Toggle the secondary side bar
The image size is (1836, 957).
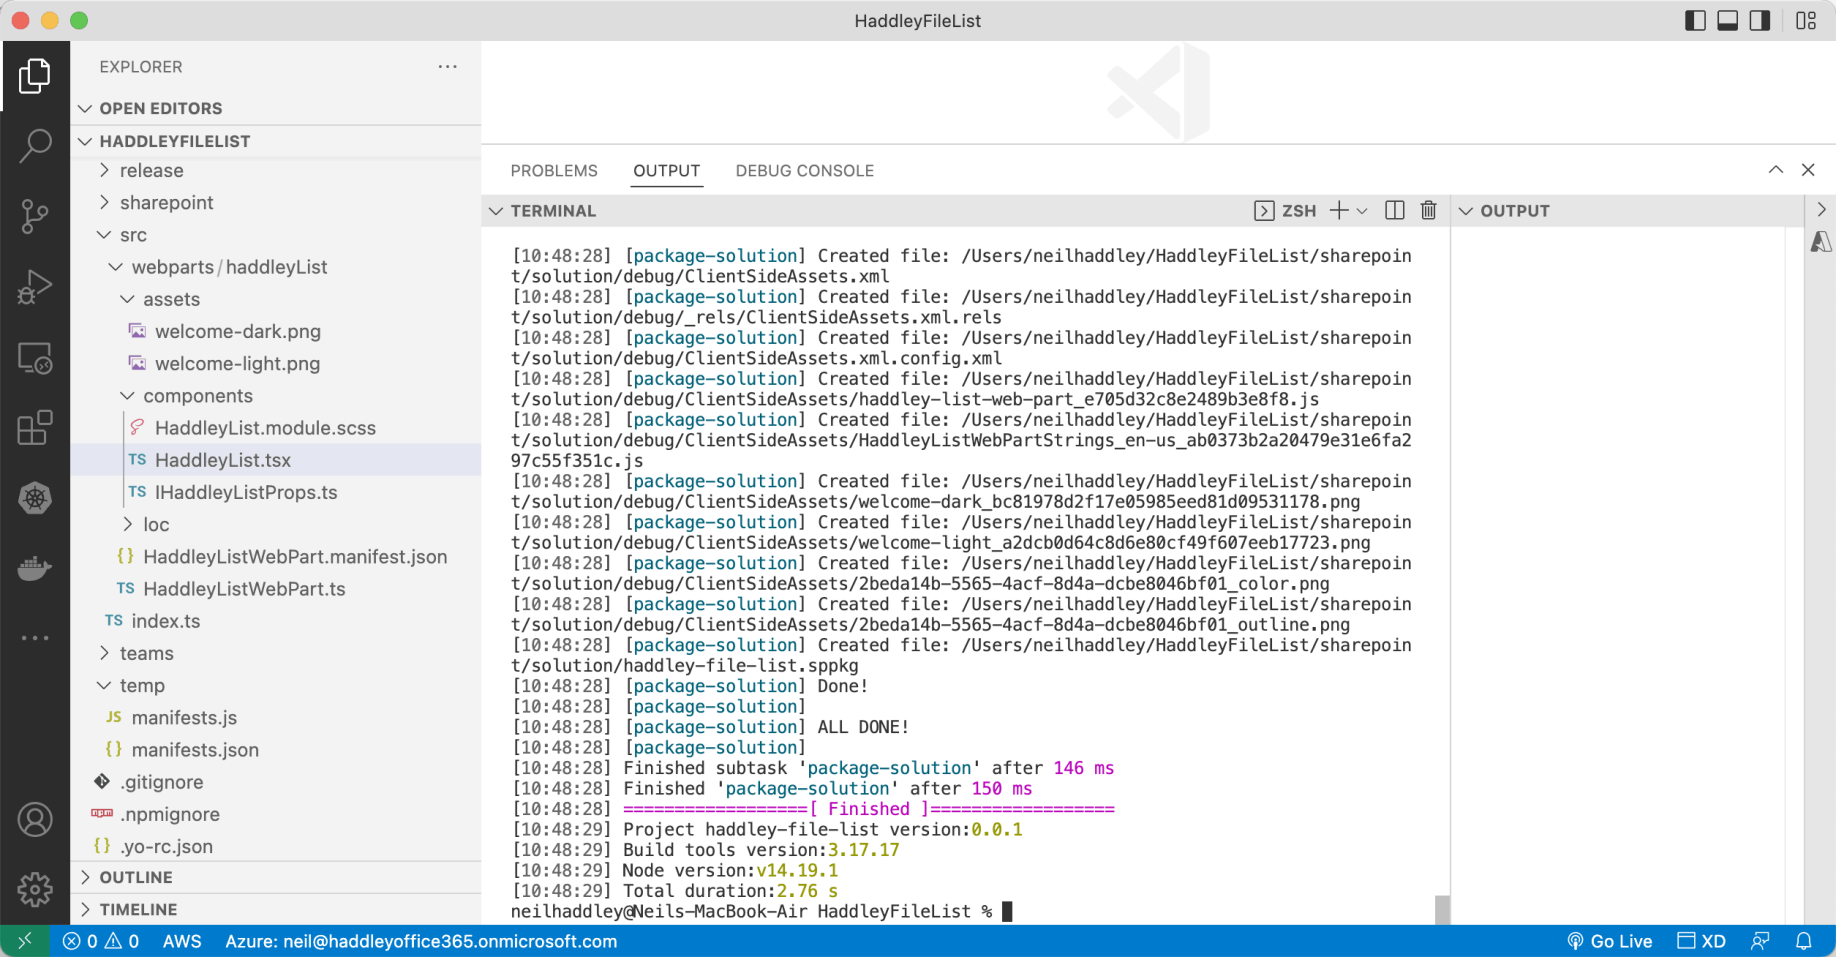[1760, 21]
